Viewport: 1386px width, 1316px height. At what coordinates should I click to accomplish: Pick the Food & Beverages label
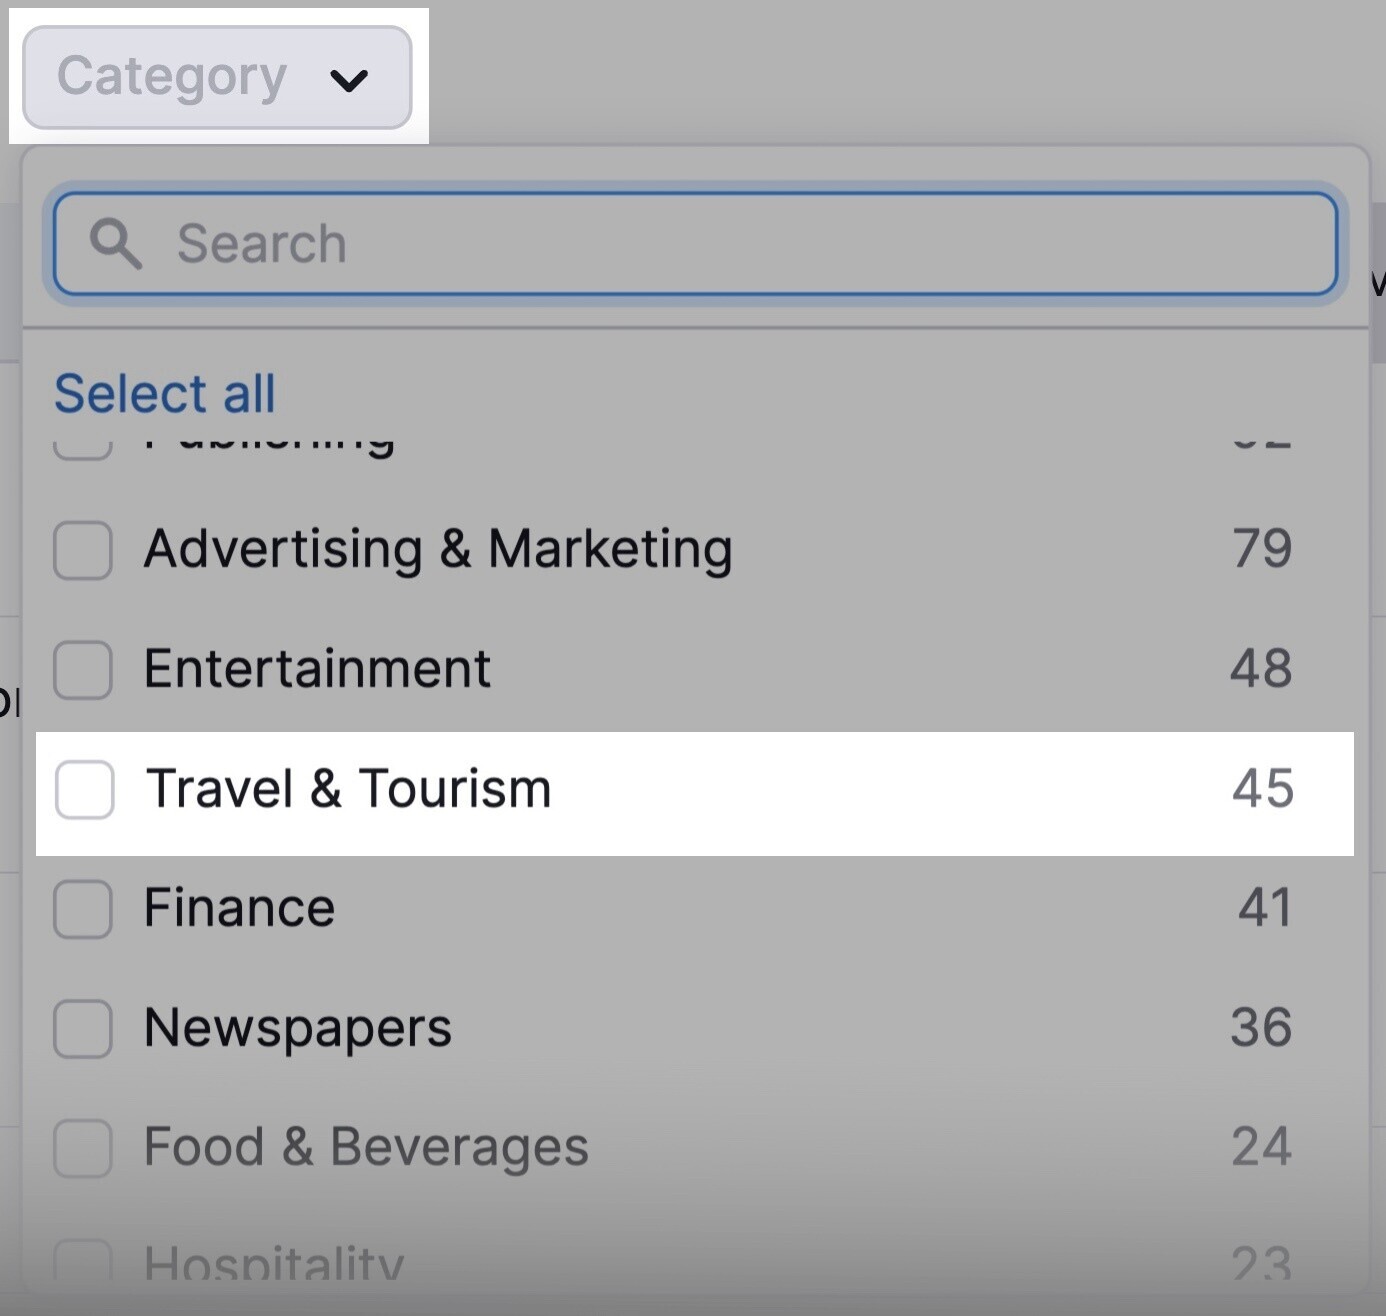[366, 1147]
